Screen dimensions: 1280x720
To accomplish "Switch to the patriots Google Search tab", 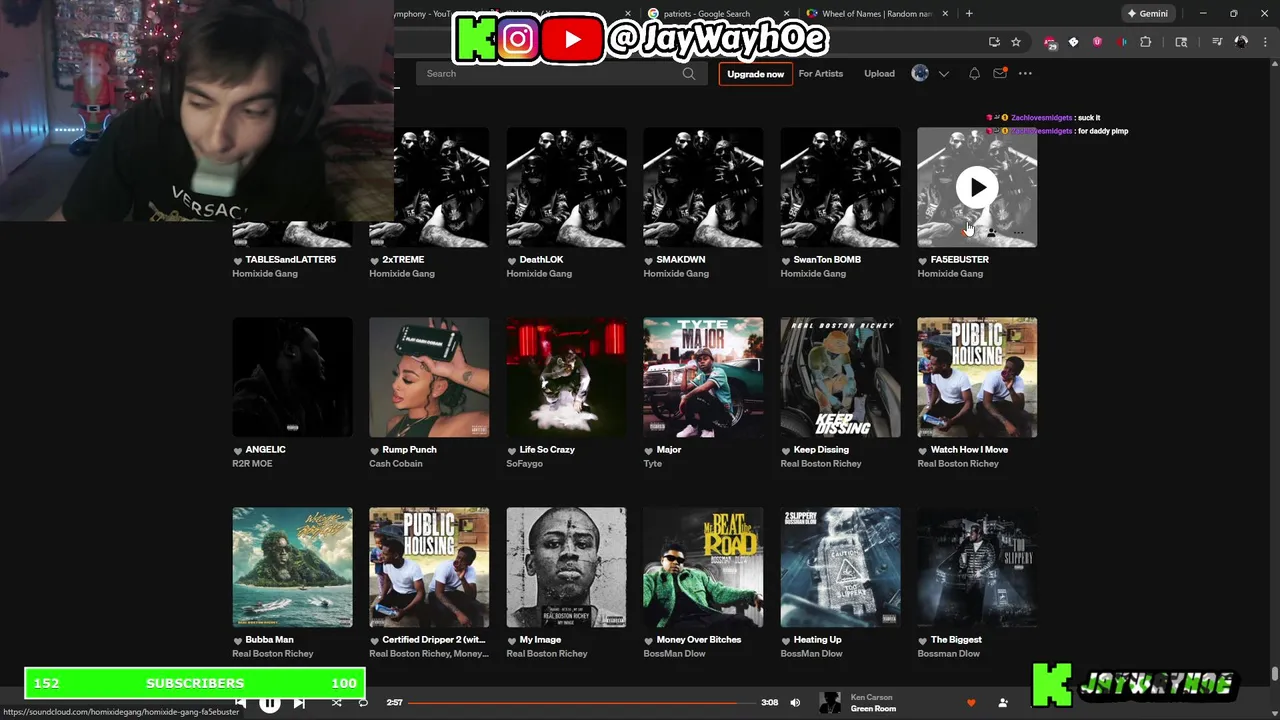I will pos(717,14).
